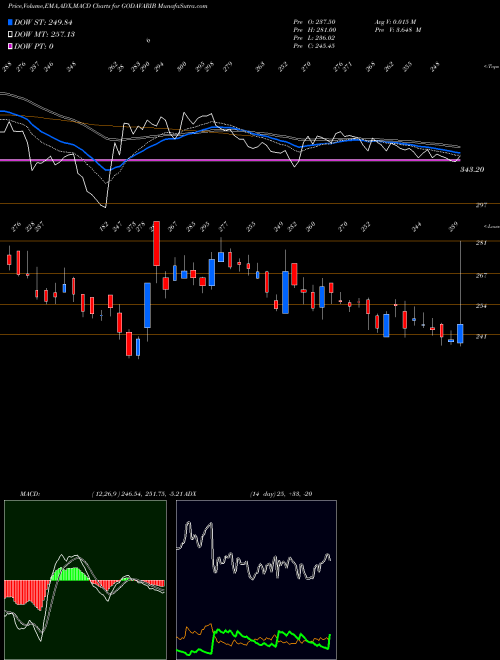Select the 'DOW PT: 0' legend text
Viewport: 500px width, 660px height.
click(x=33, y=46)
